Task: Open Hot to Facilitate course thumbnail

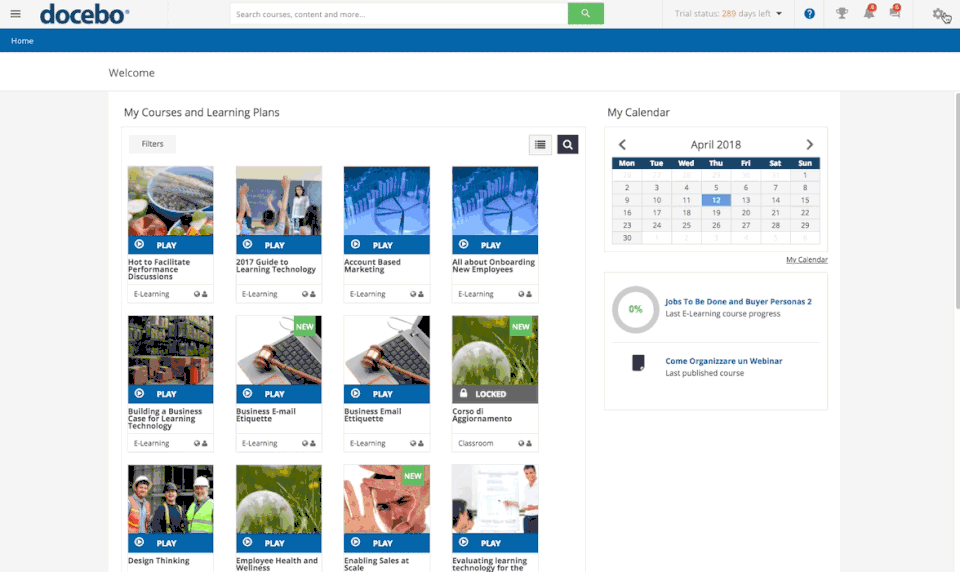Action: [170, 201]
